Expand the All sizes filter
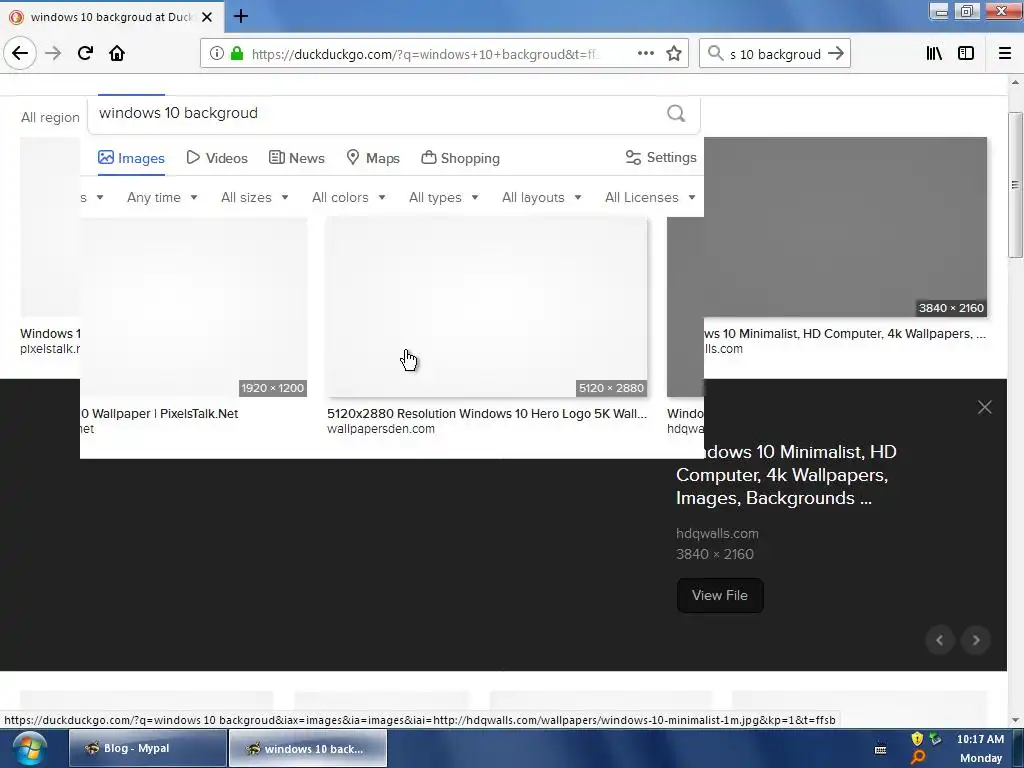 pyautogui.click(x=255, y=197)
